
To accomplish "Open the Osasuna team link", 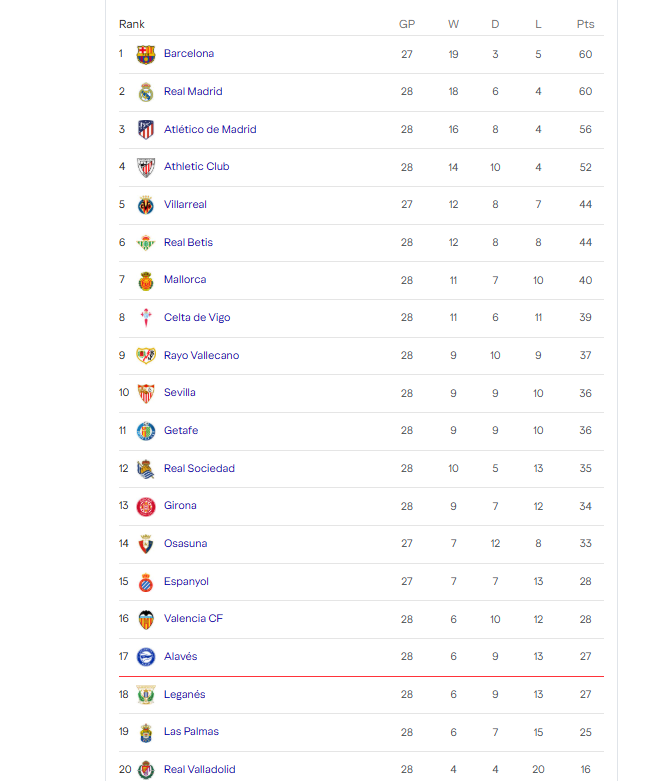I will pyautogui.click(x=185, y=544).
